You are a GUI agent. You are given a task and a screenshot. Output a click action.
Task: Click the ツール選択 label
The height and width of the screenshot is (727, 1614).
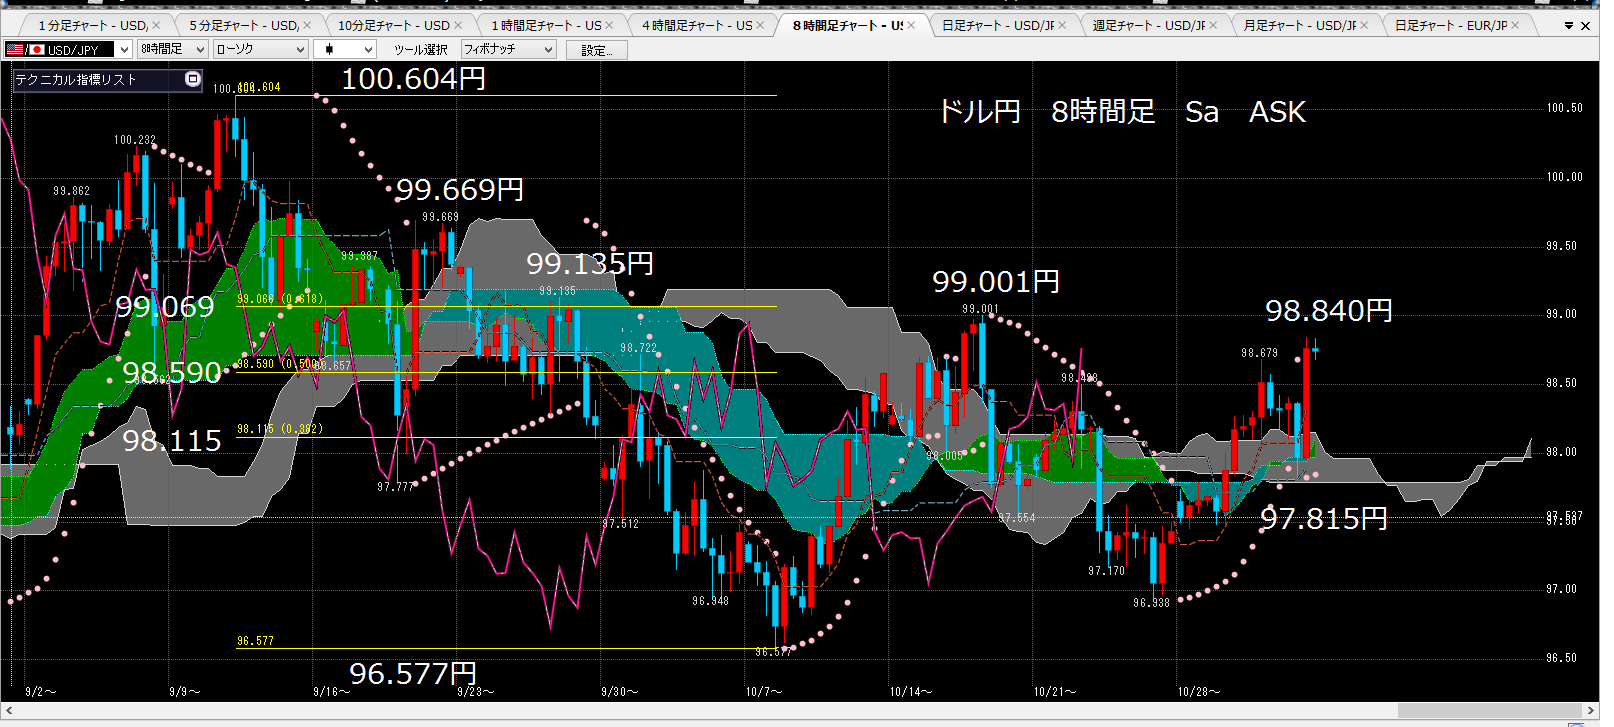[x=420, y=49]
